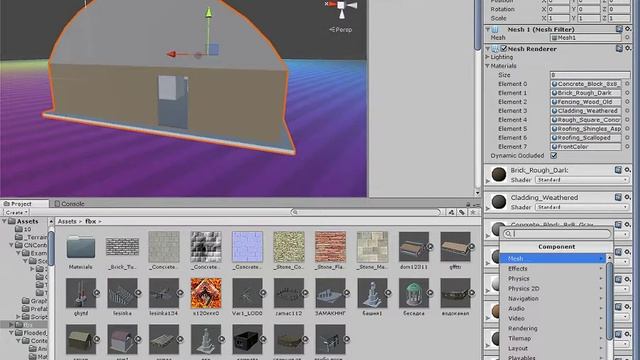Screen dimensions: 640x360
Task: Select the lesinka134 model asset
Action: tap(164, 293)
